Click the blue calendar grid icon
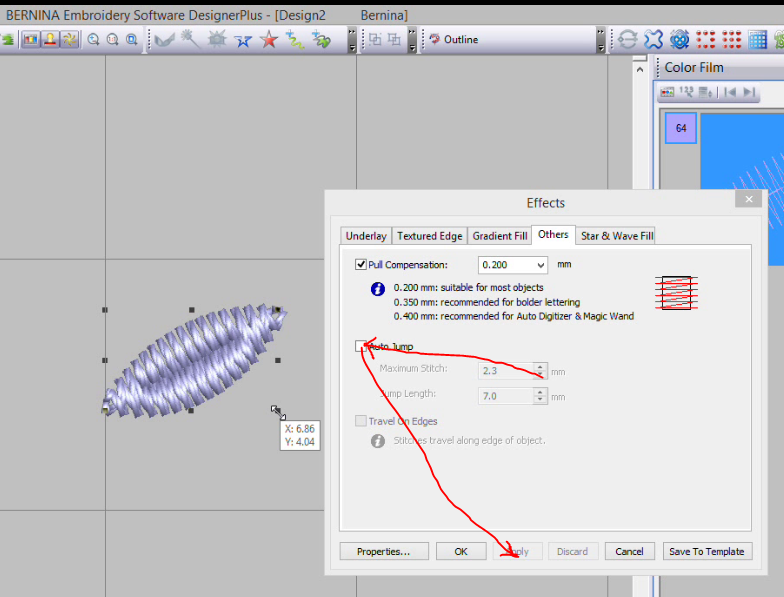Screen dimensions: 784x597 757,40
